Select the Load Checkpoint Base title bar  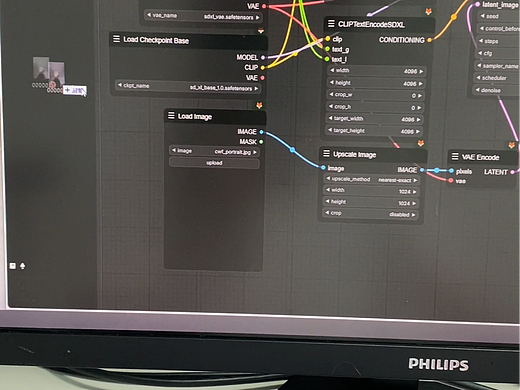click(188, 40)
